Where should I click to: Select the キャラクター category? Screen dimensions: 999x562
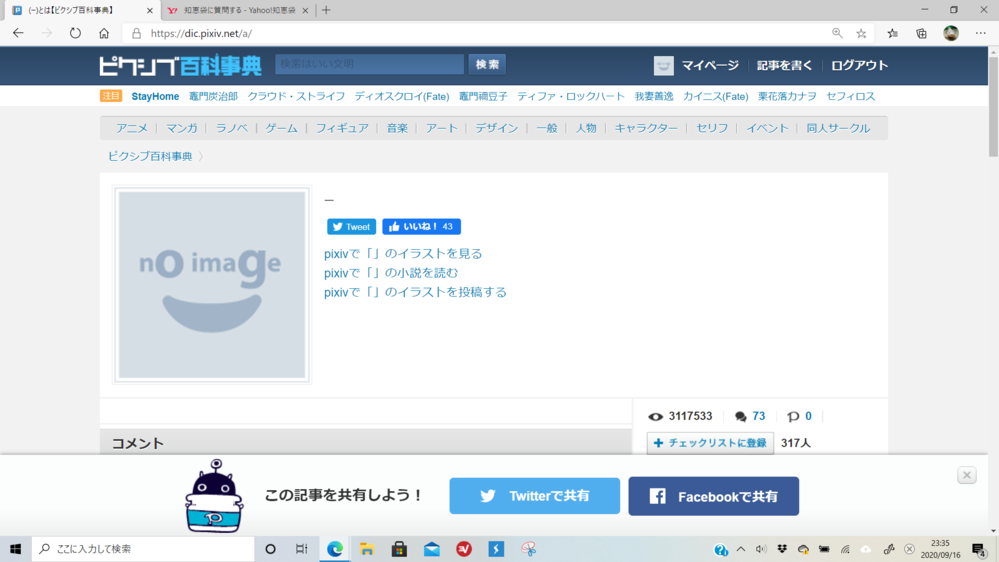[646, 128]
